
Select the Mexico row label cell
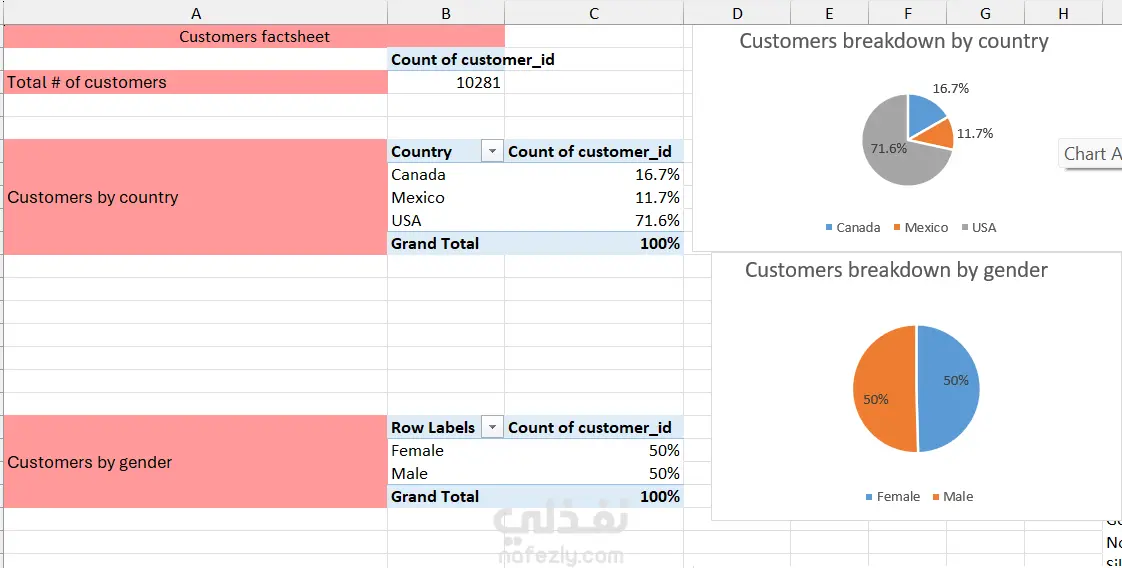(x=445, y=198)
